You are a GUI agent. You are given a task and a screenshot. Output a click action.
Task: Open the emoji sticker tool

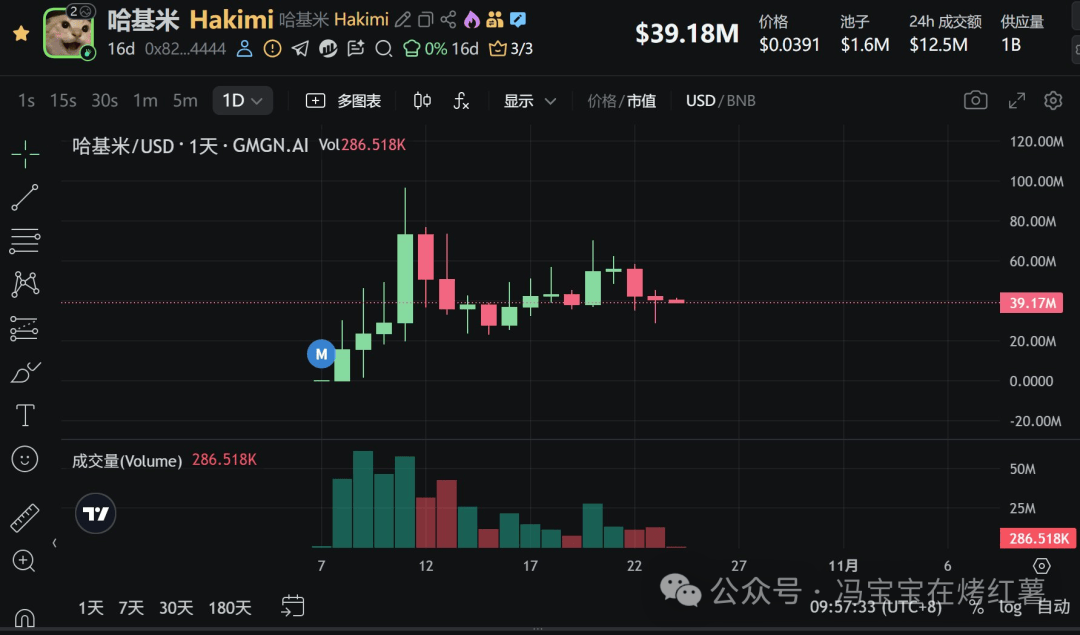point(25,458)
